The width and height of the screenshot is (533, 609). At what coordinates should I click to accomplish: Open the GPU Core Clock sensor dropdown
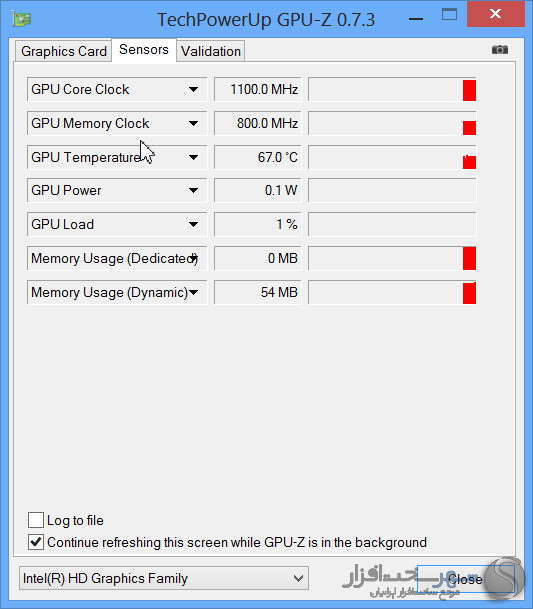[x=193, y=89]
